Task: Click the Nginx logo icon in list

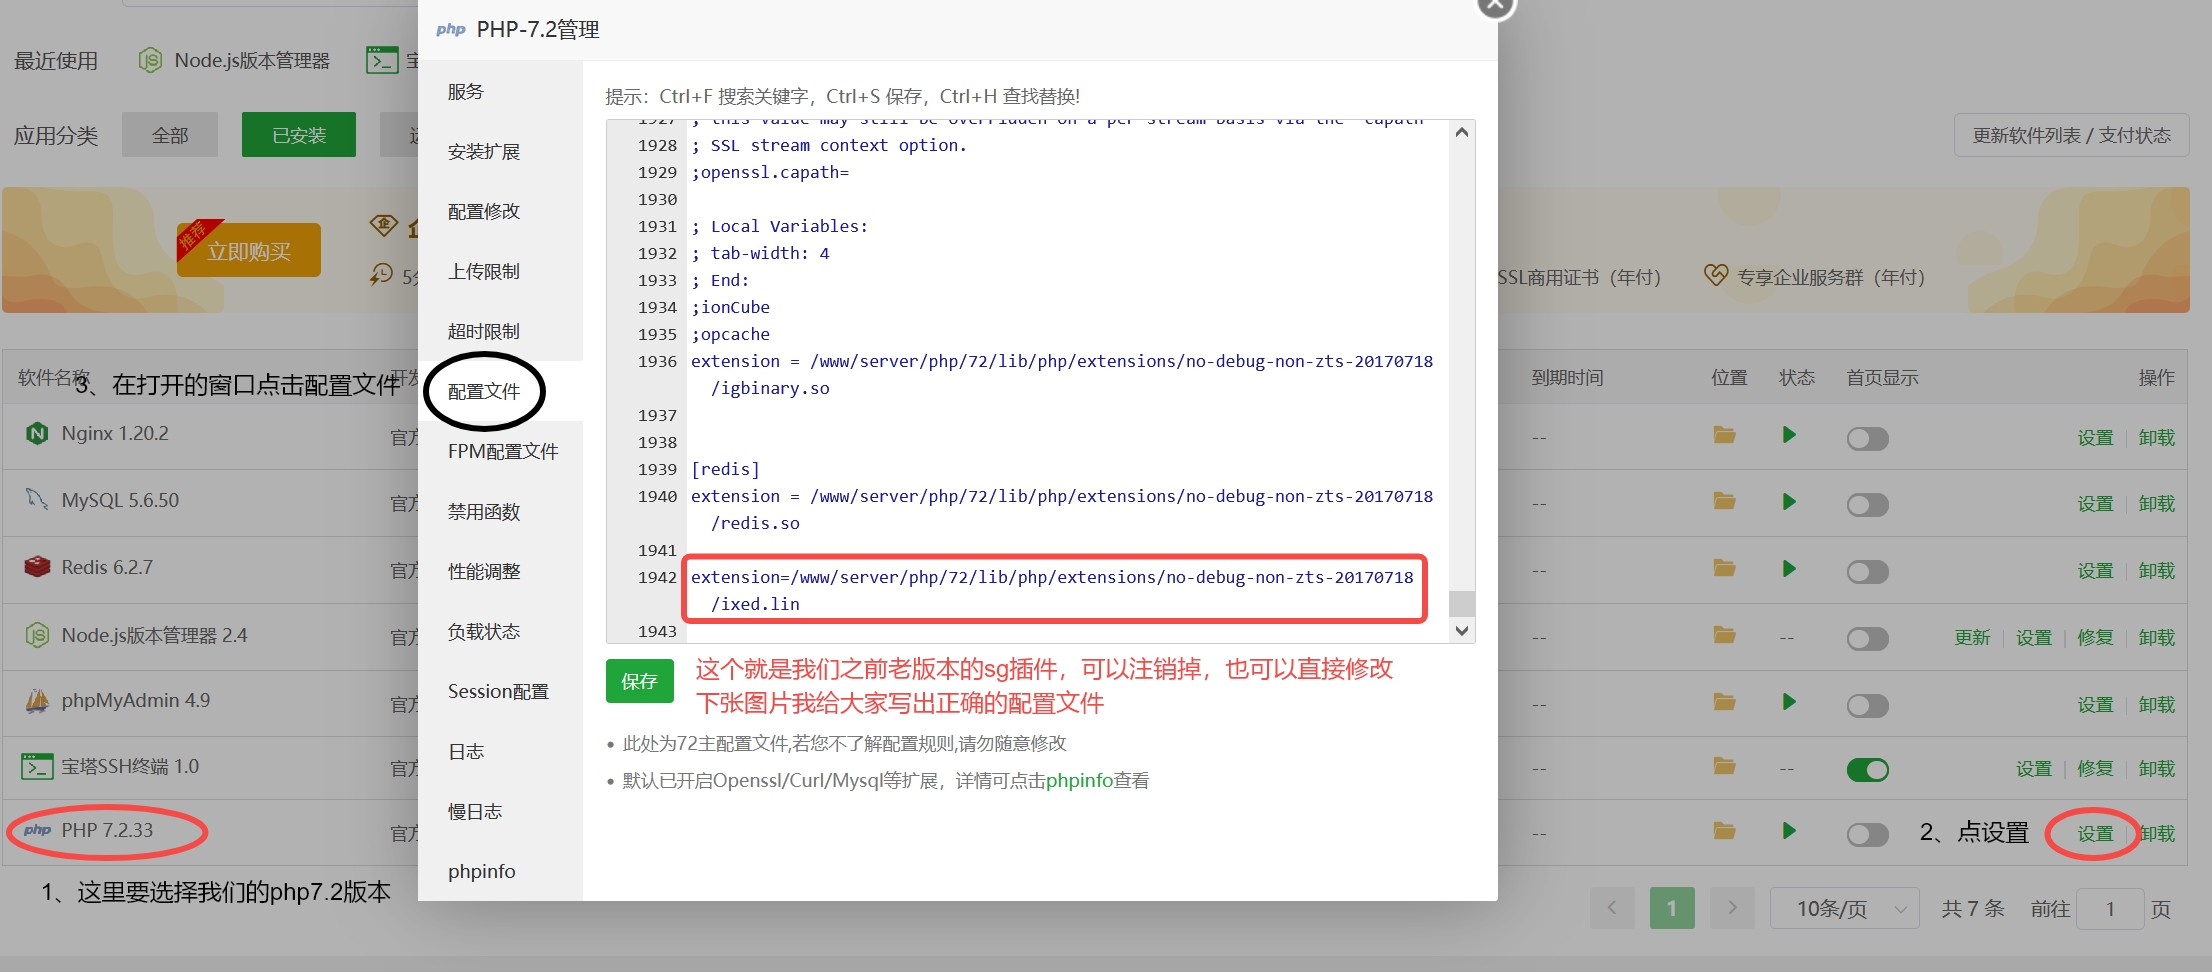Action: [37, 434]
